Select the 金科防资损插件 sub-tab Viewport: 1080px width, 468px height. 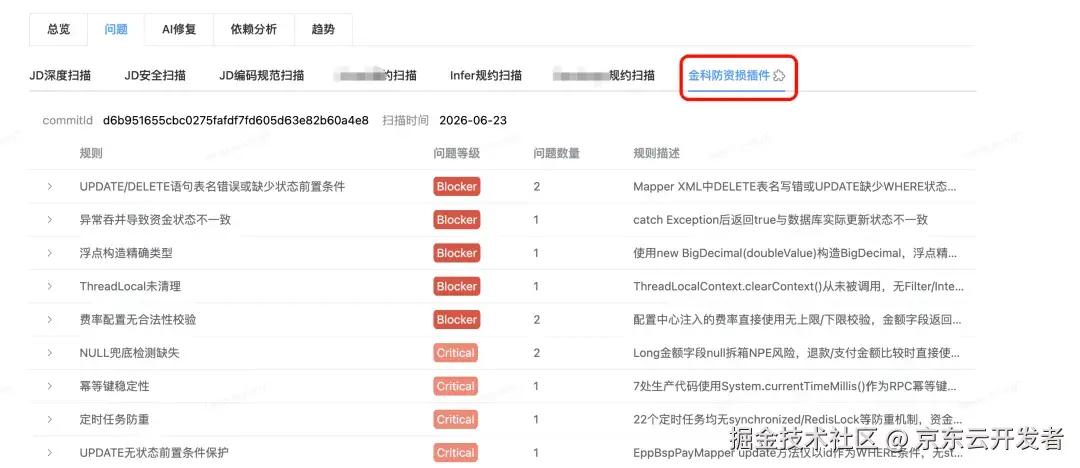(x=729, y=75)
